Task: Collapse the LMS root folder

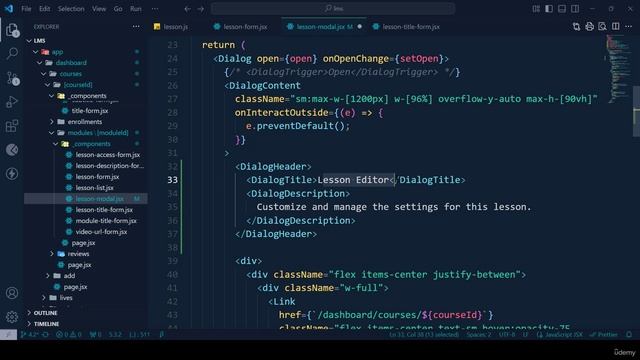Action: click(x=29, y=41)
